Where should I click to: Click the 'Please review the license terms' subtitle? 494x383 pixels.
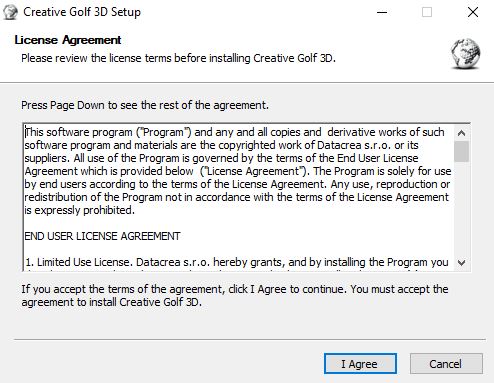(x=178, y=58)
